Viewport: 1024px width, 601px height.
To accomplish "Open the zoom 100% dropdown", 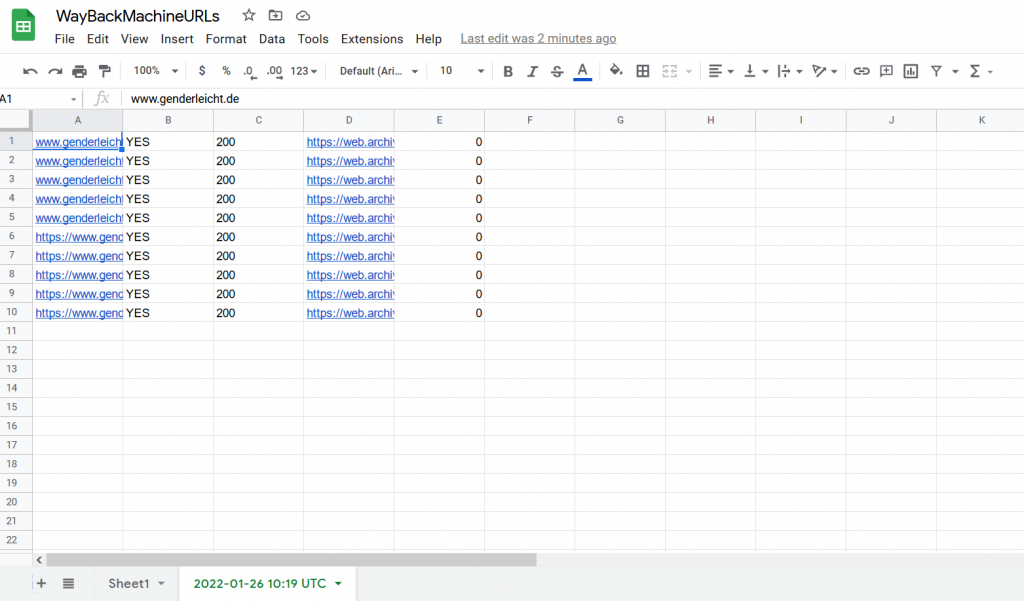I will click(x=156, y=71).
